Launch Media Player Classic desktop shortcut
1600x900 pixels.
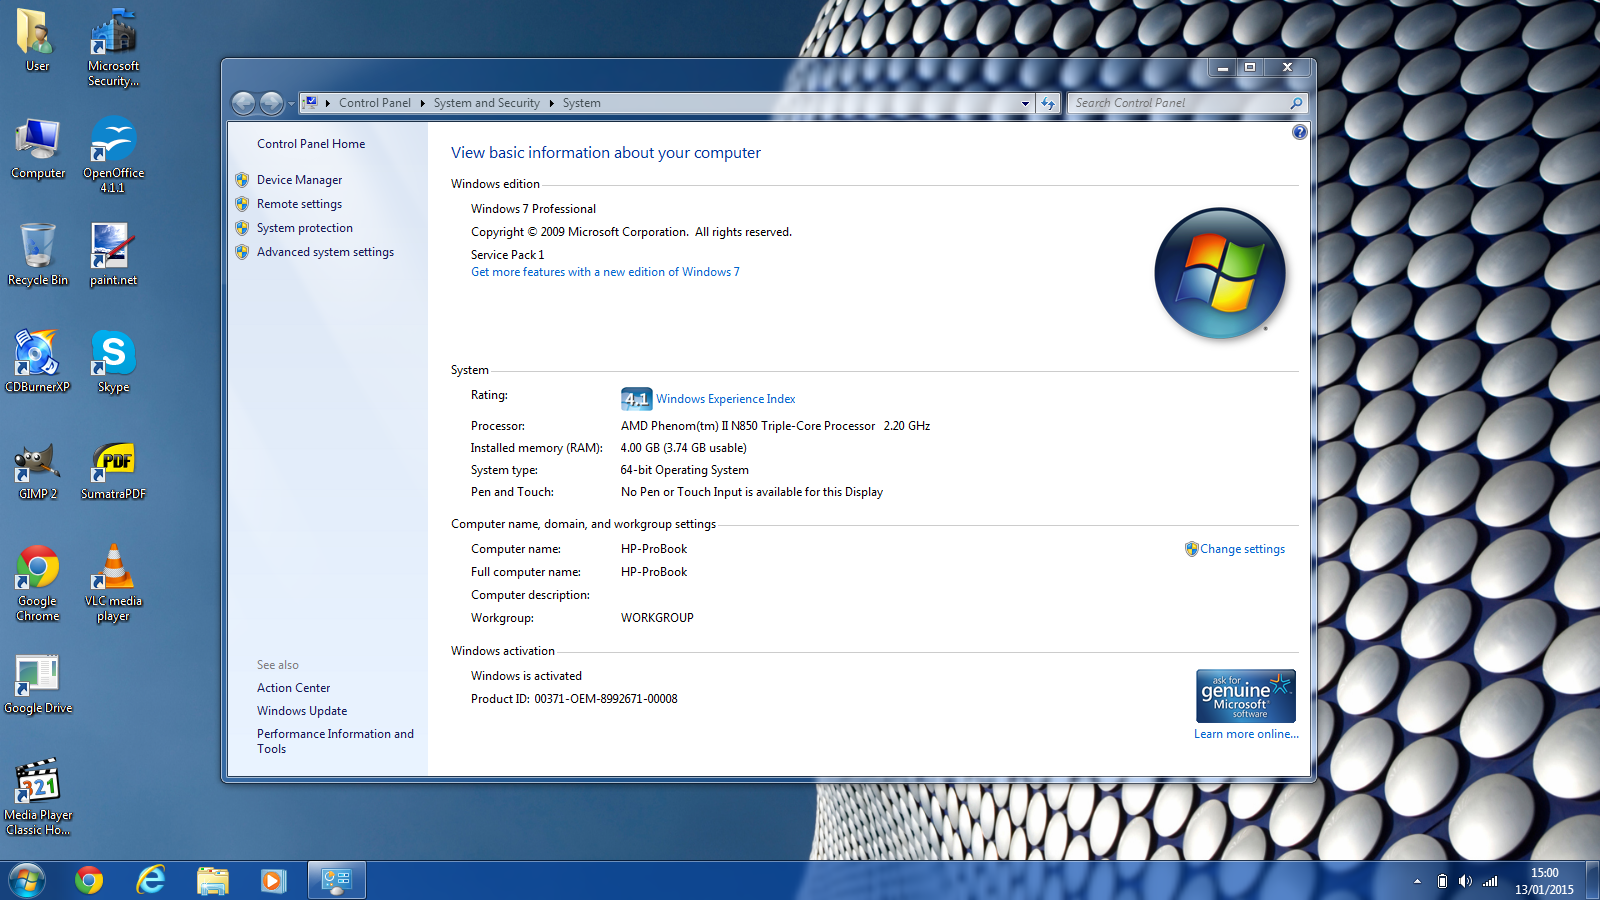38,797
